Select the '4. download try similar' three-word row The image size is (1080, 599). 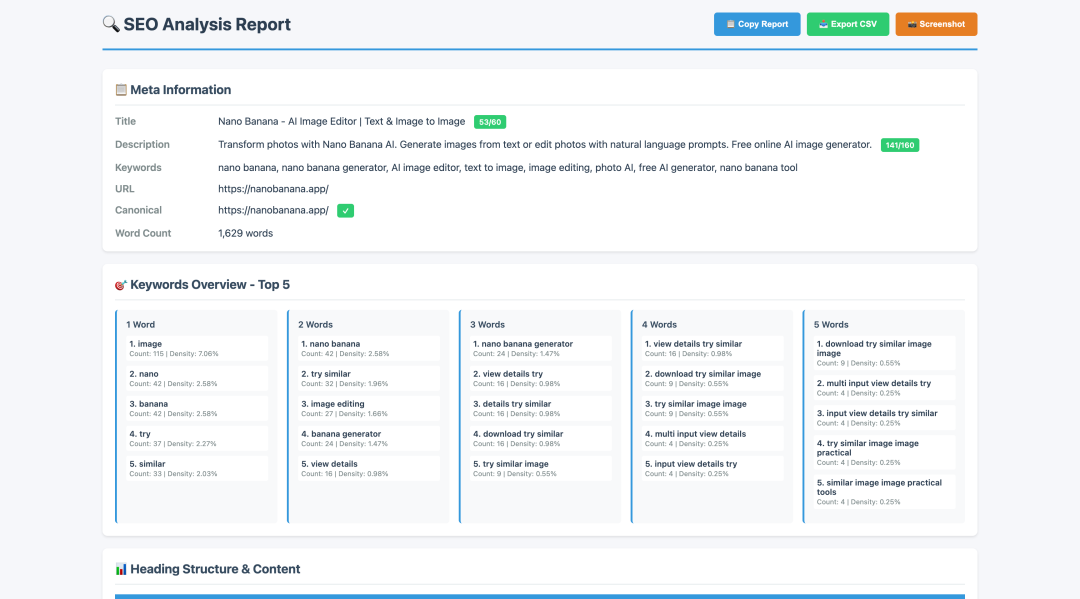click(541, 439)
